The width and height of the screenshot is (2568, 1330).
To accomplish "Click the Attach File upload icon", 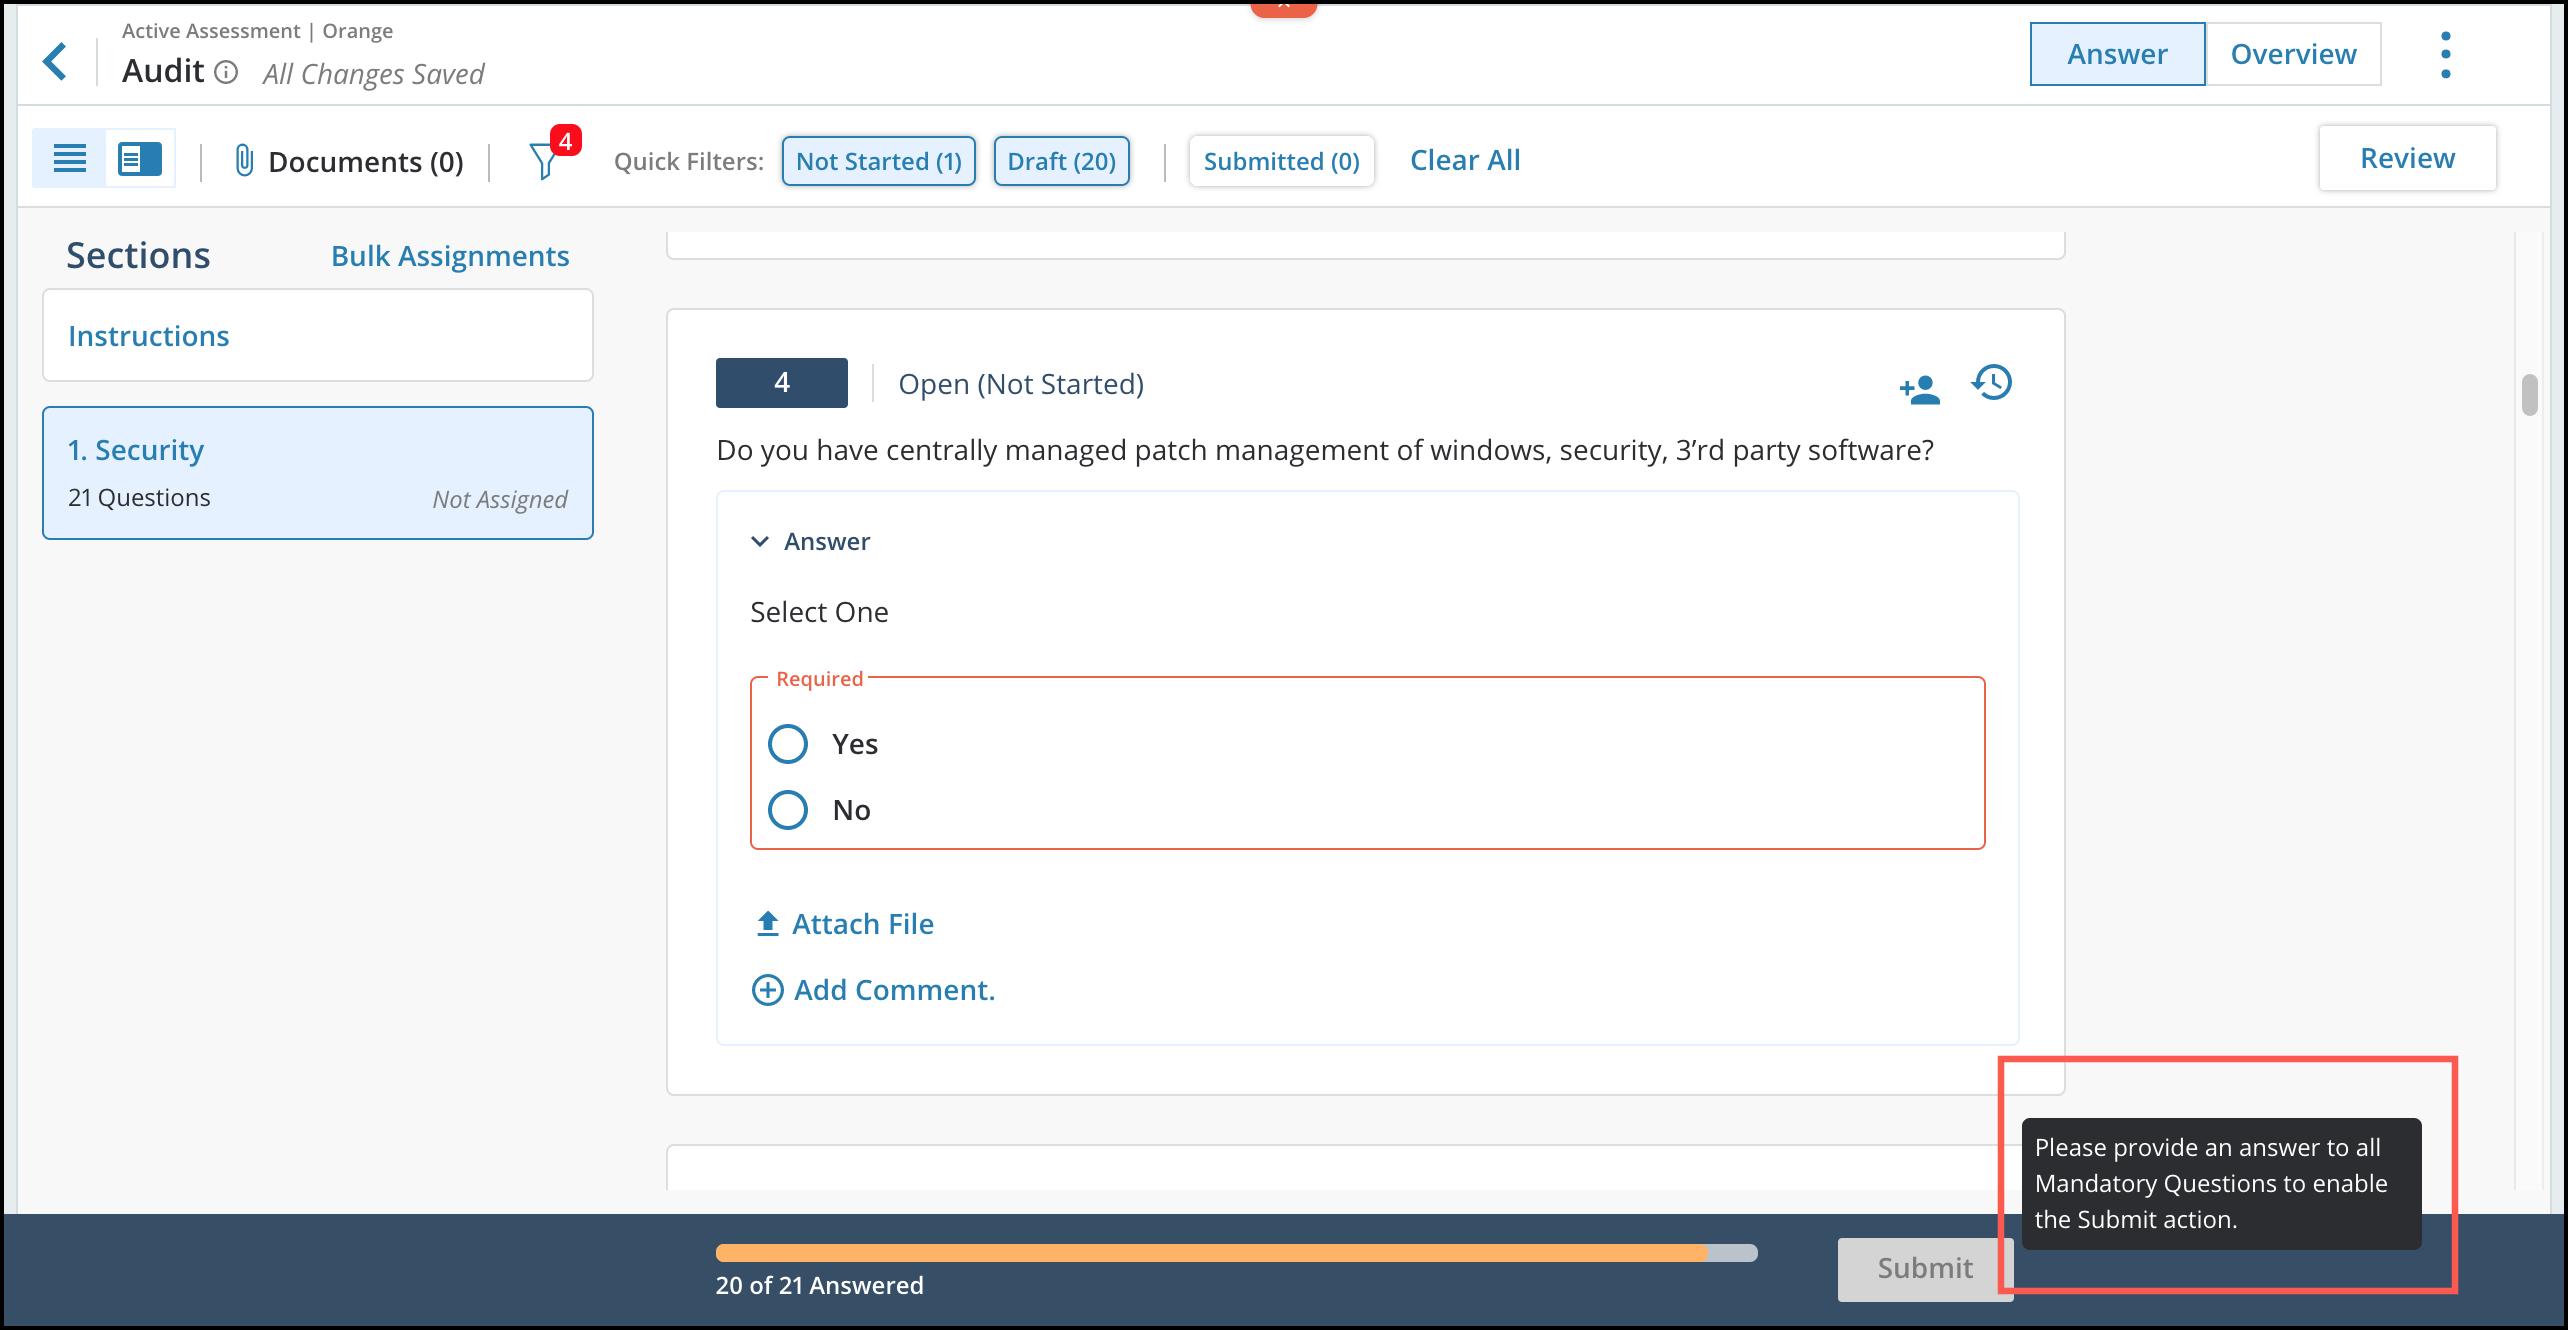I will (x=767, y=923).
